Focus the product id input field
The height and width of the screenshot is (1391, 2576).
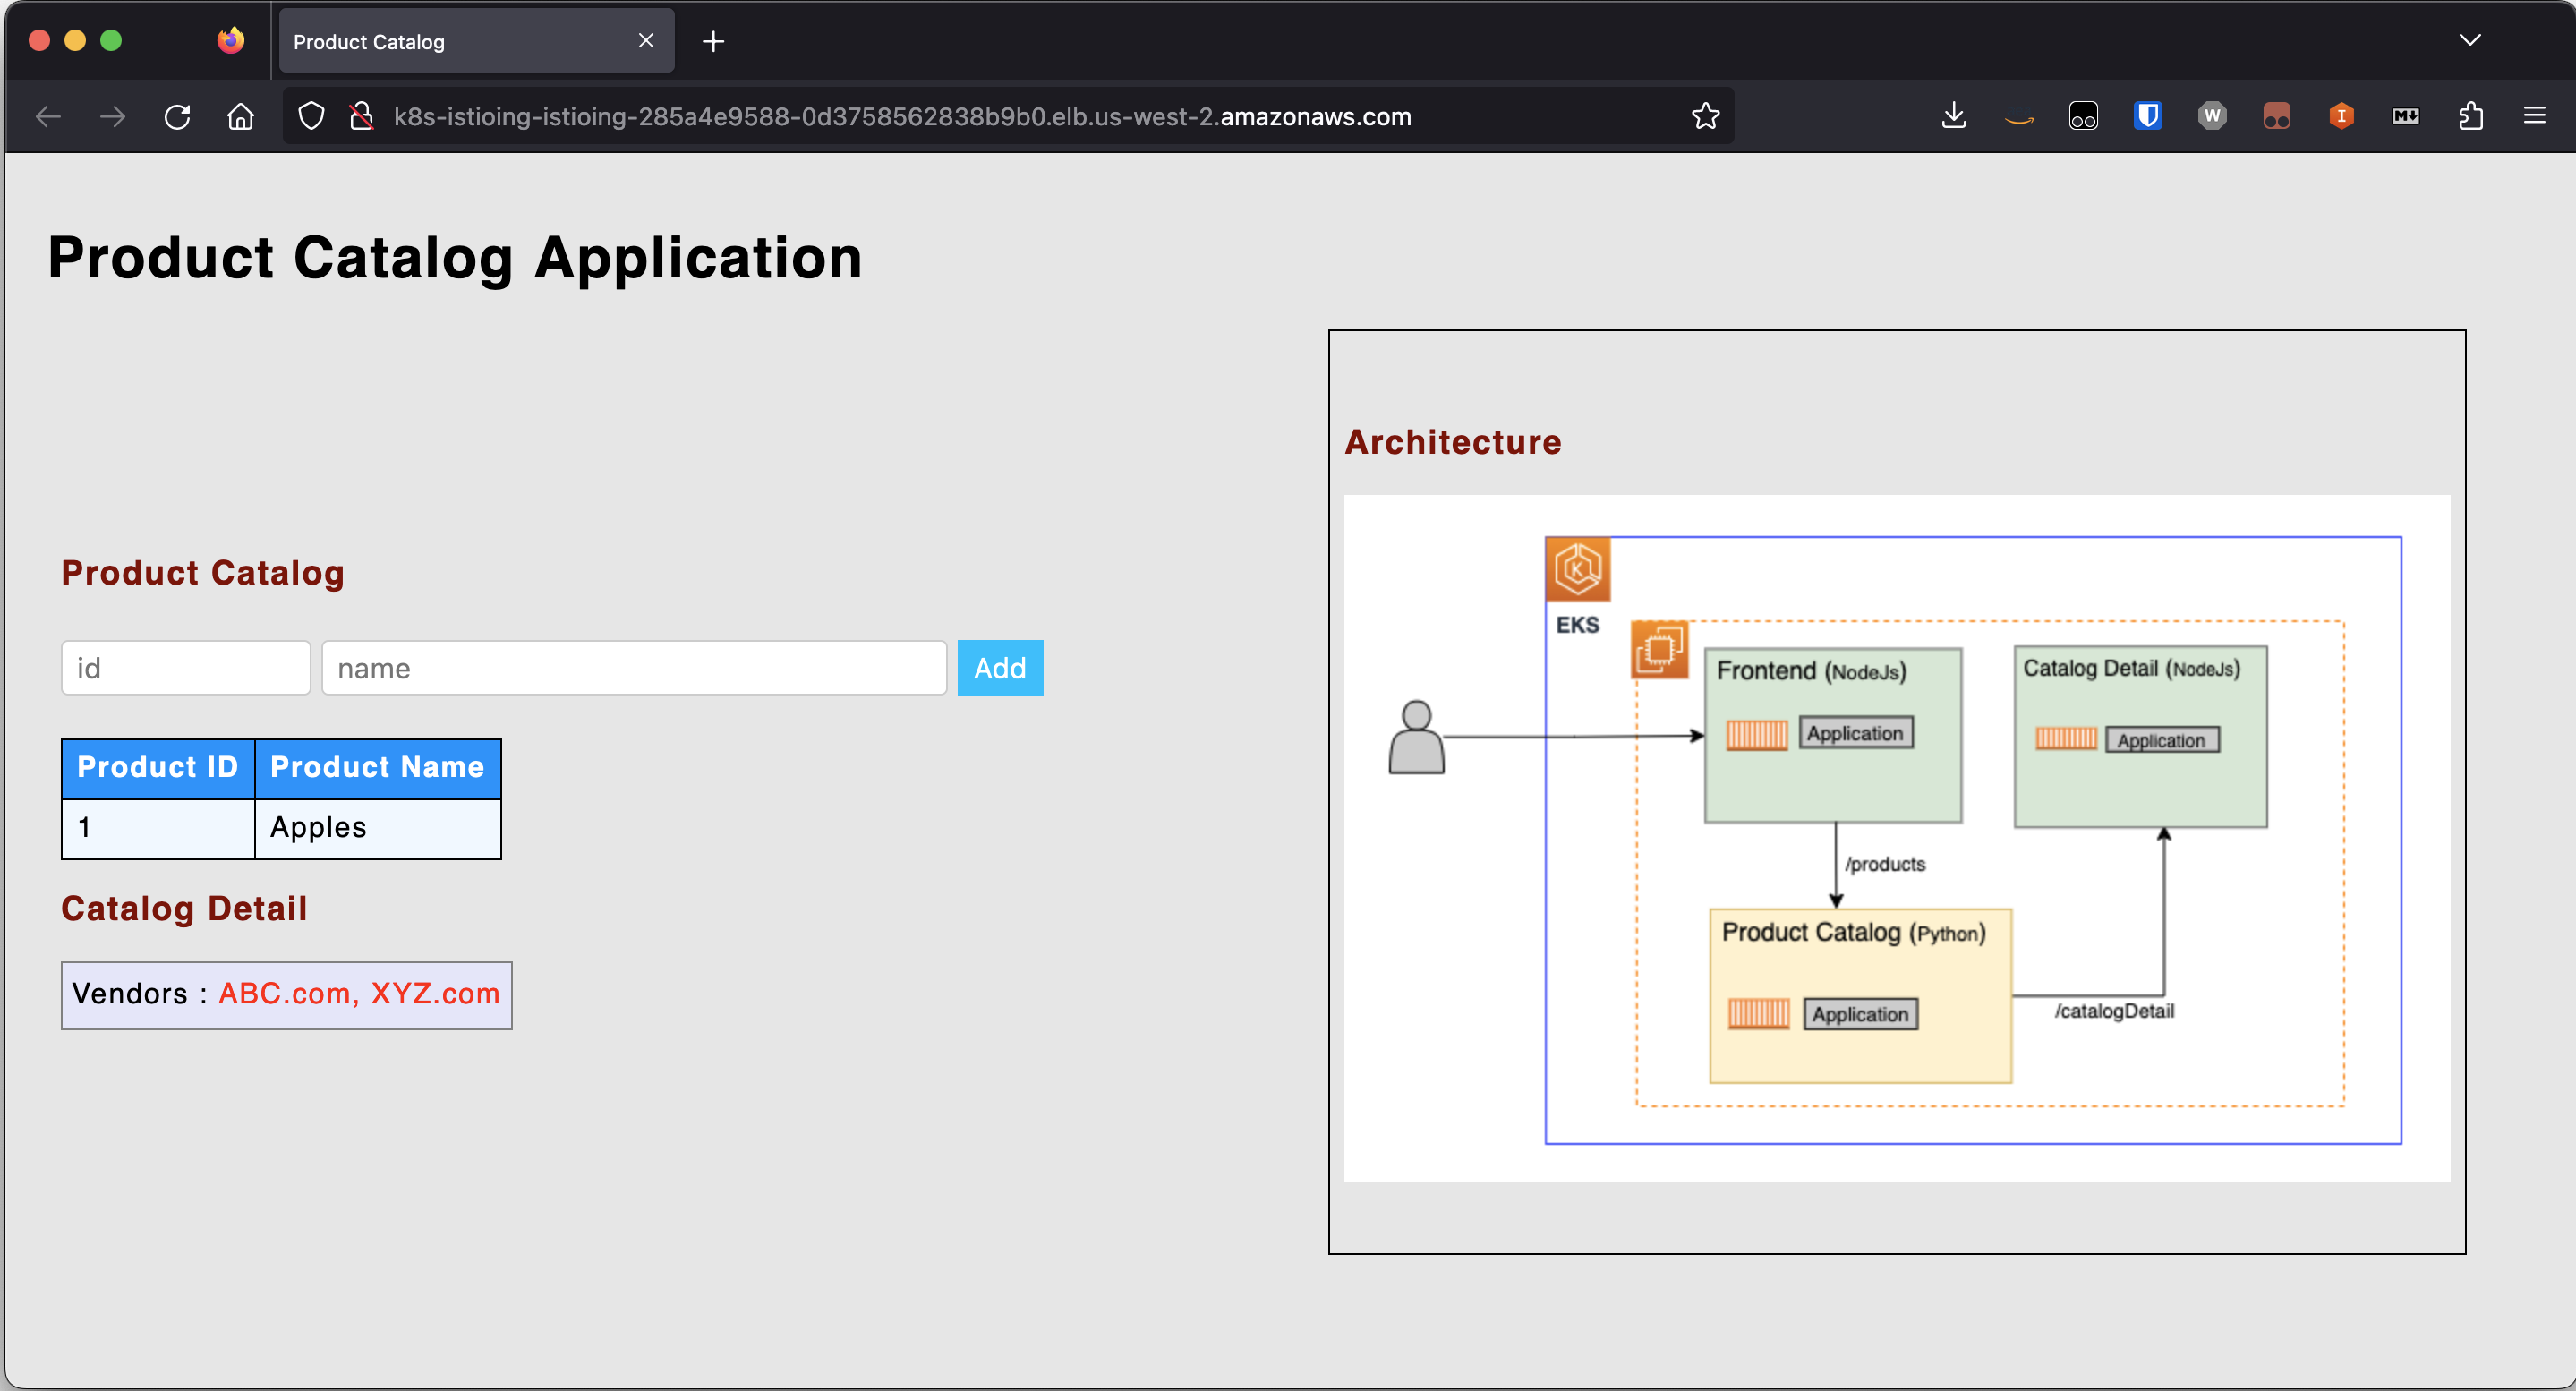186,668
